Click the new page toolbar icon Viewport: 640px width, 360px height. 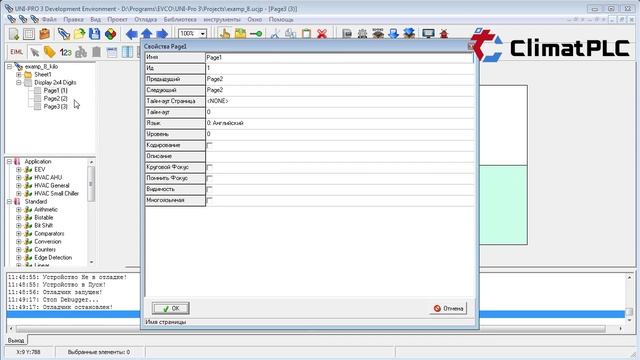[14, 34]
